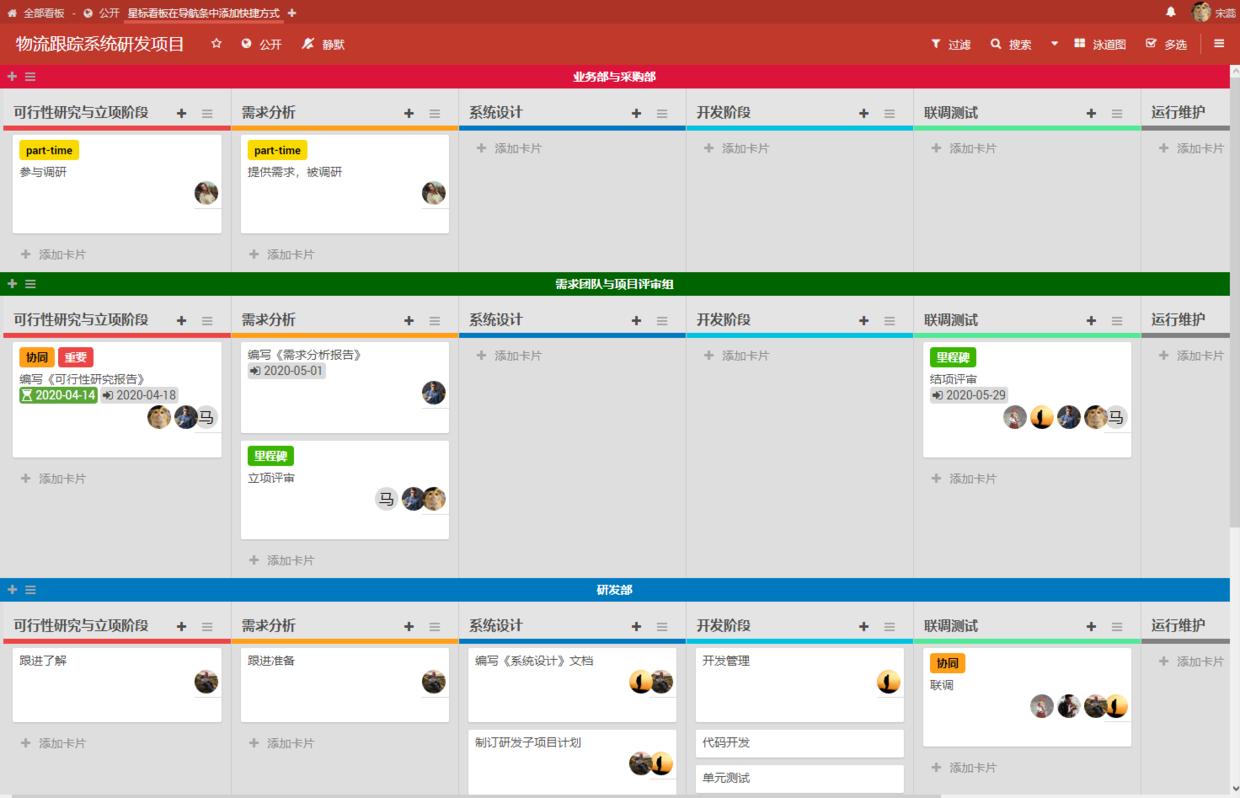Open the 宋蕊 user avatar menu
Image resolution: width=1240 pixels, height=798 pixels.
pos(1201,12)
